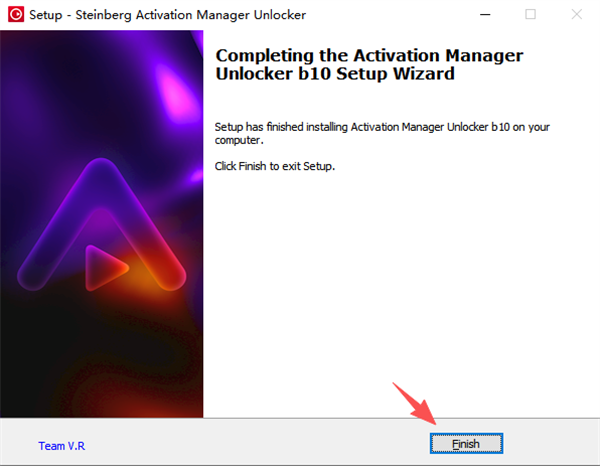Click the greyed-out maximize box

(530, 15)
